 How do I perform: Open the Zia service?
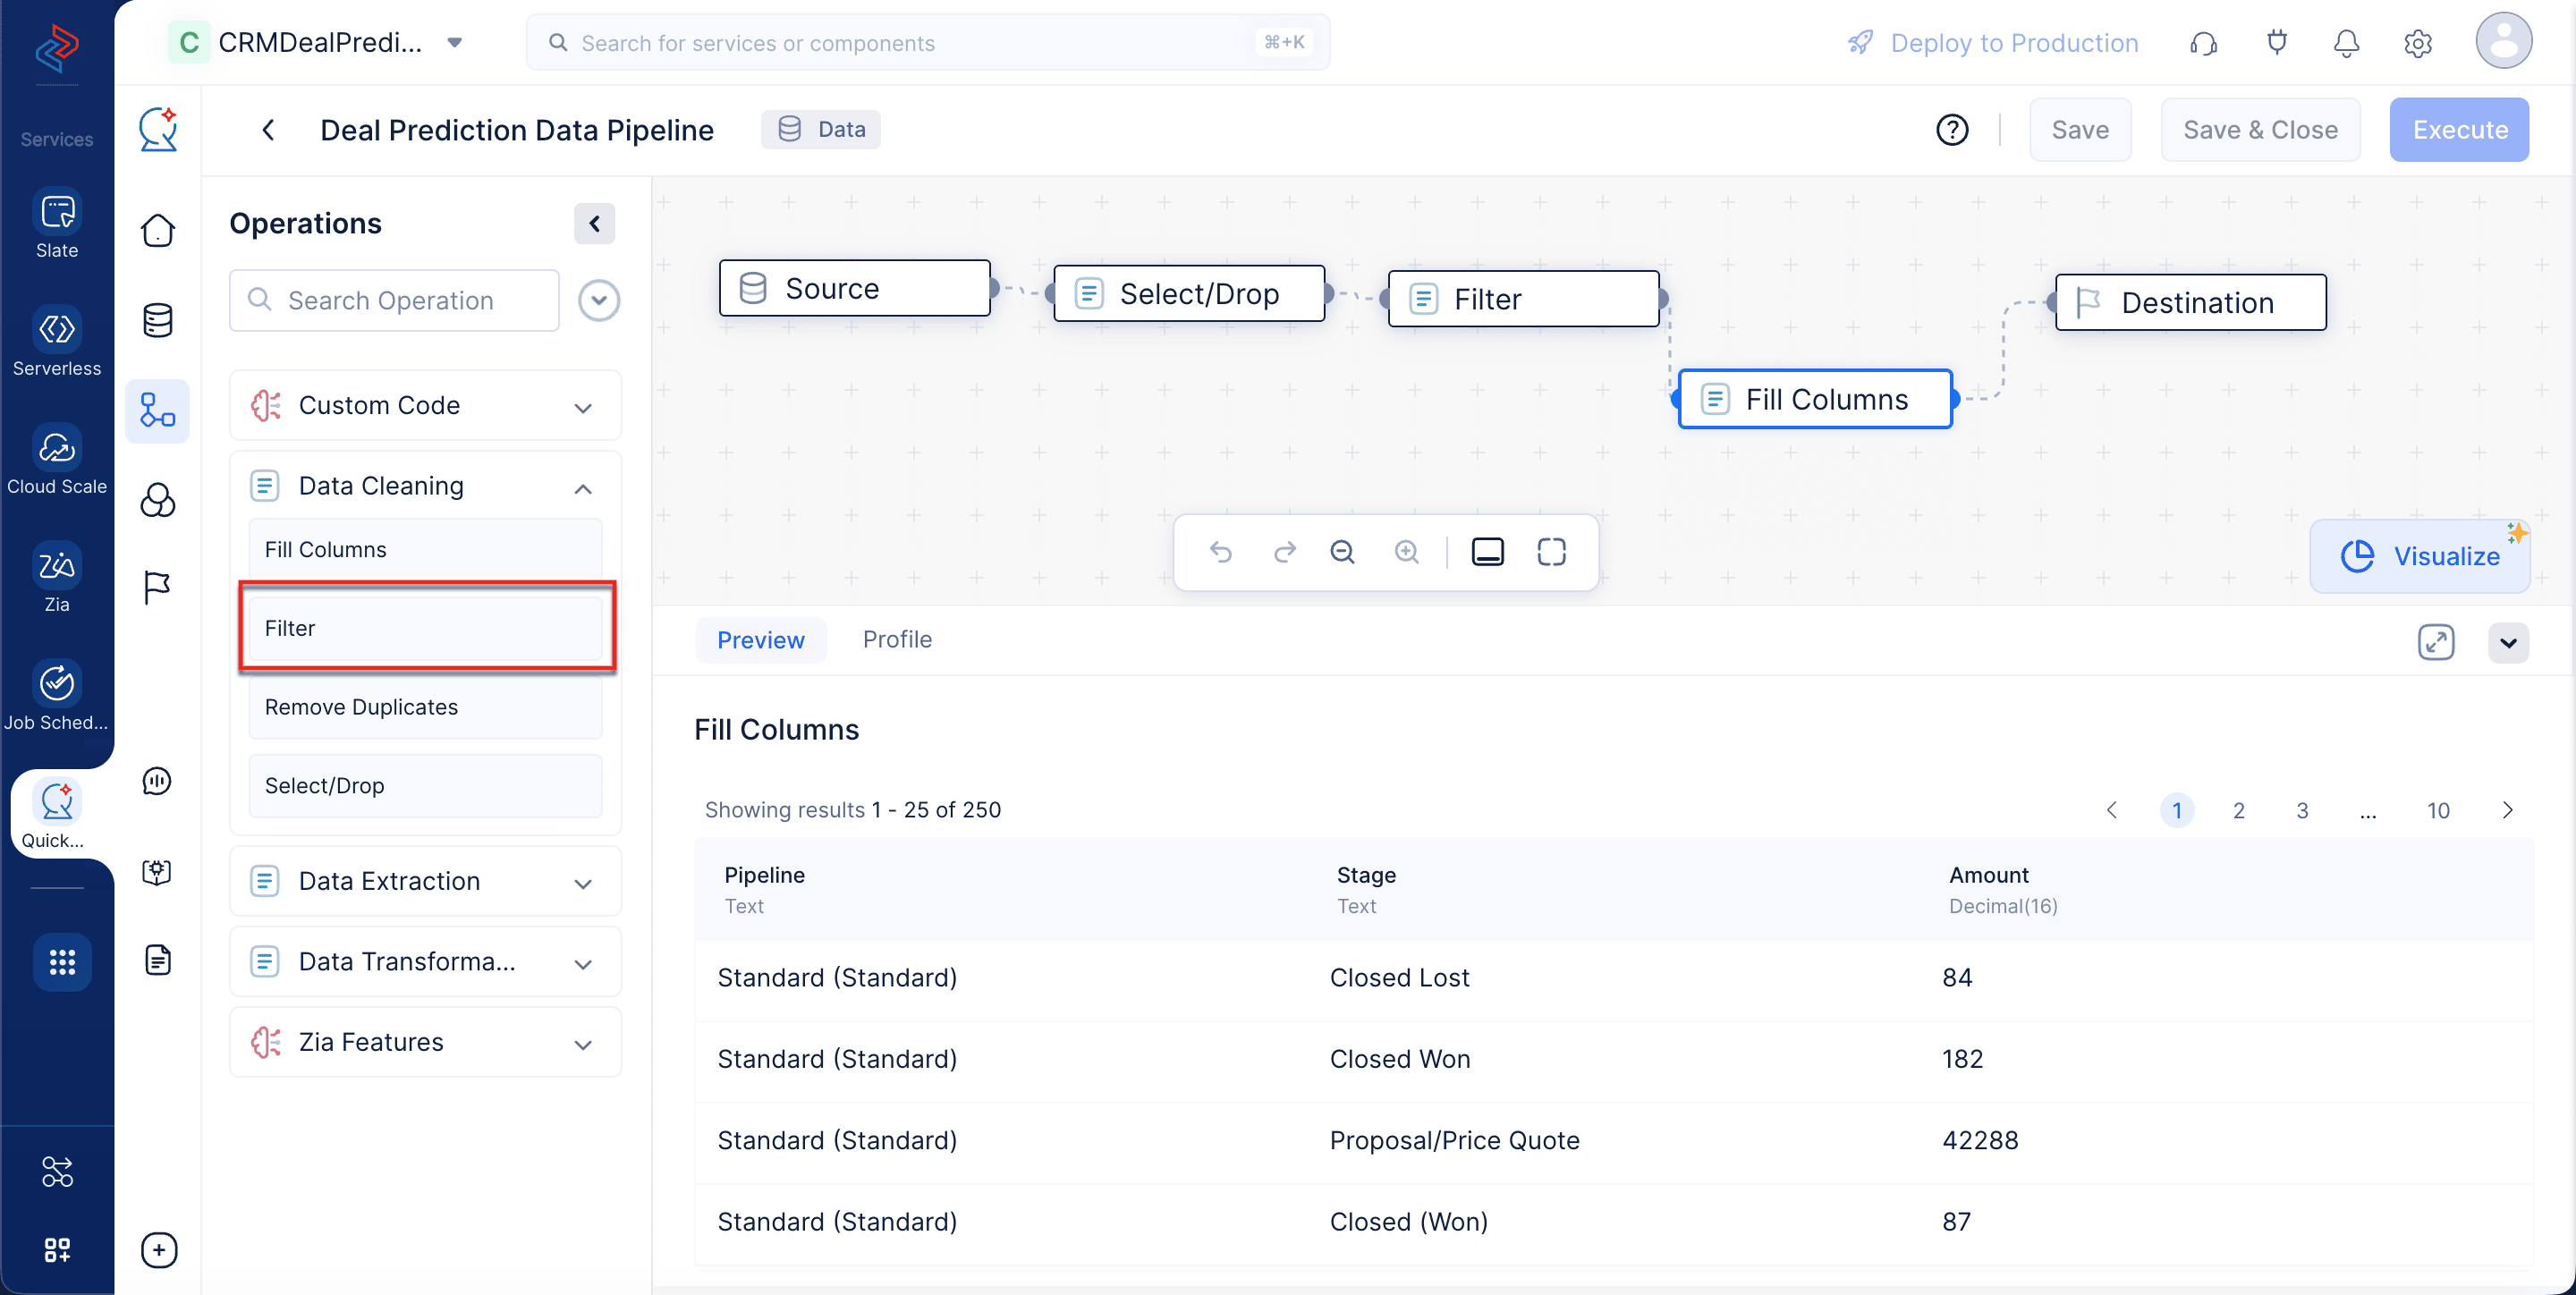pos(57,579)
